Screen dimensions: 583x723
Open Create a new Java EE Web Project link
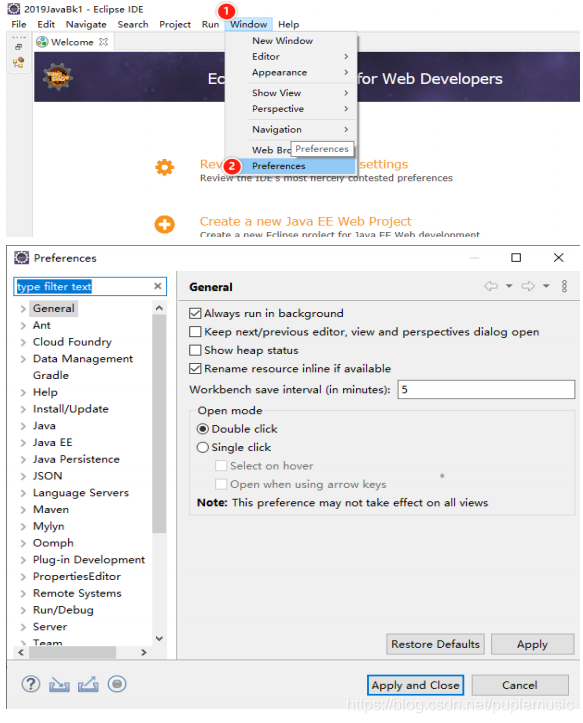click(305, 221)
